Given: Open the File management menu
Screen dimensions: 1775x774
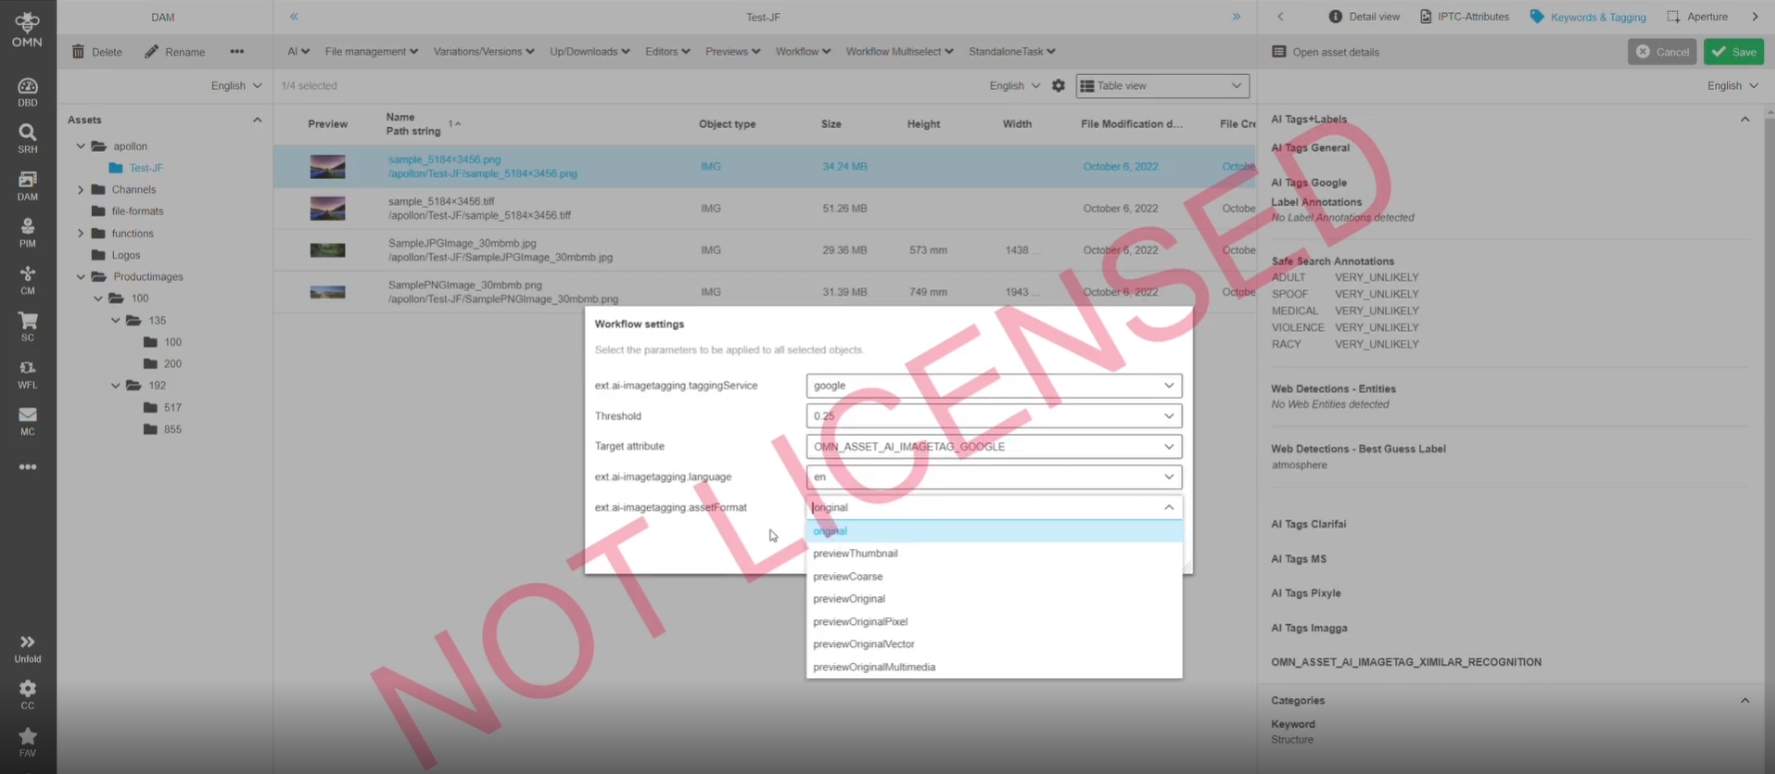Looking at the screenshot, I should click(x=371, y=52).
